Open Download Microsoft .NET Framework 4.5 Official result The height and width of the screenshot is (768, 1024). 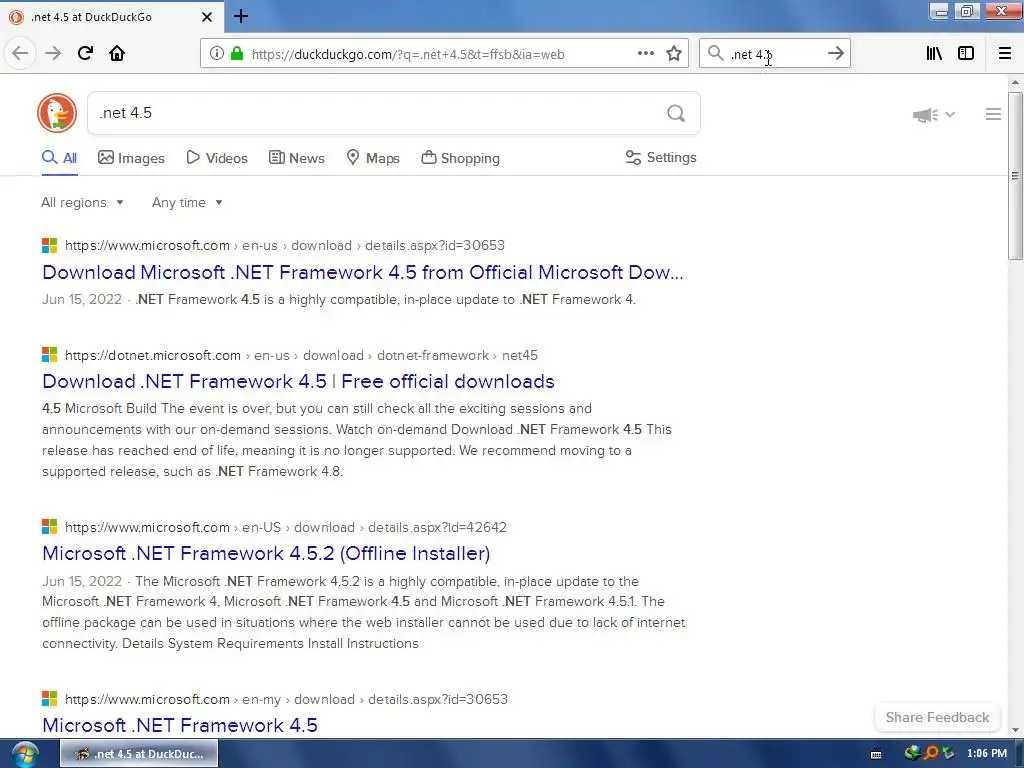[x=362, y=272]
